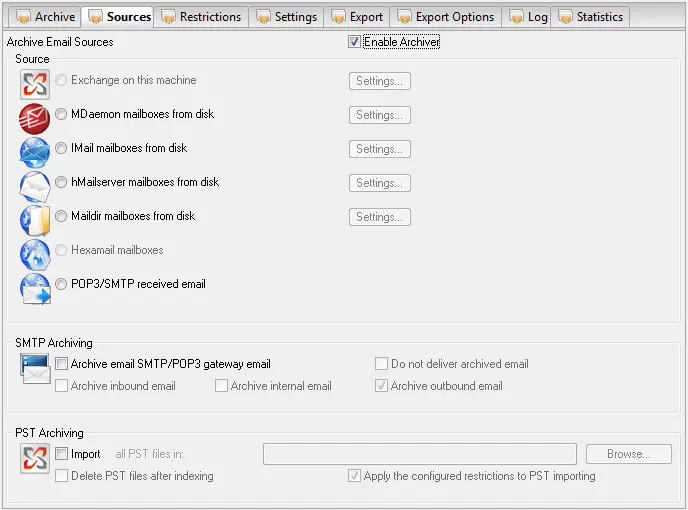Click the hMailserver envelope icon
This screenshot has height=510, width=688.
pyautogui.click(x=35, y=187)
